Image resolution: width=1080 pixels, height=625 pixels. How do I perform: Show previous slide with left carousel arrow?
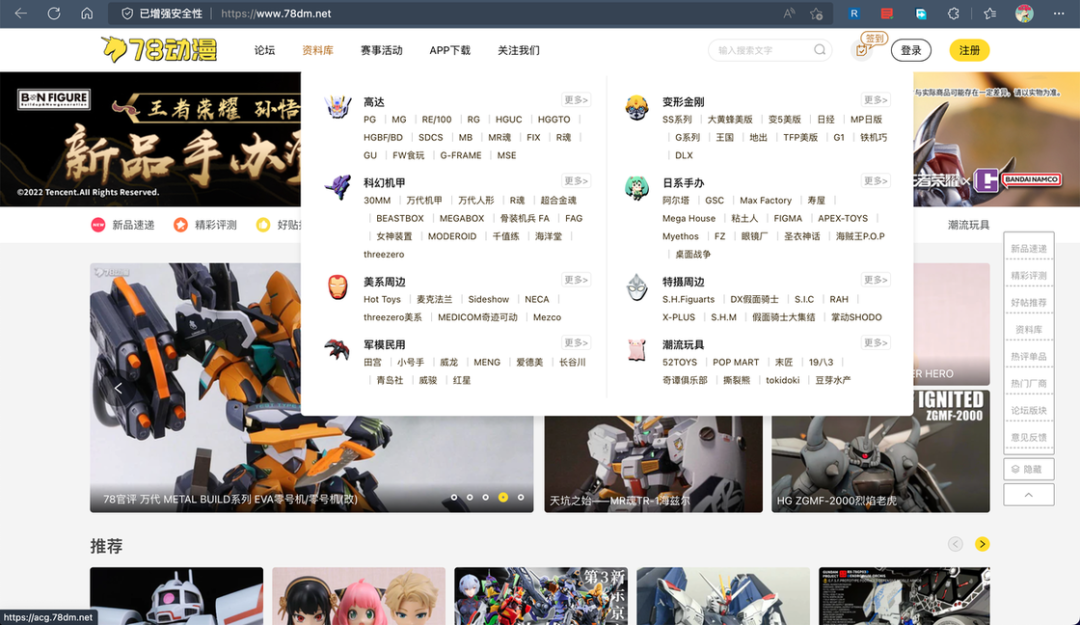118,388
